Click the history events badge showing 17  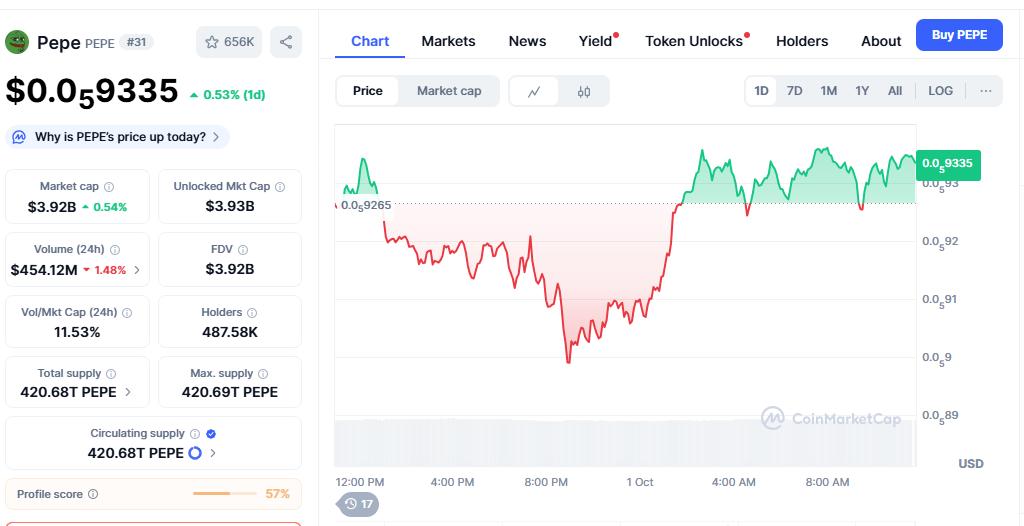[358, 504]
